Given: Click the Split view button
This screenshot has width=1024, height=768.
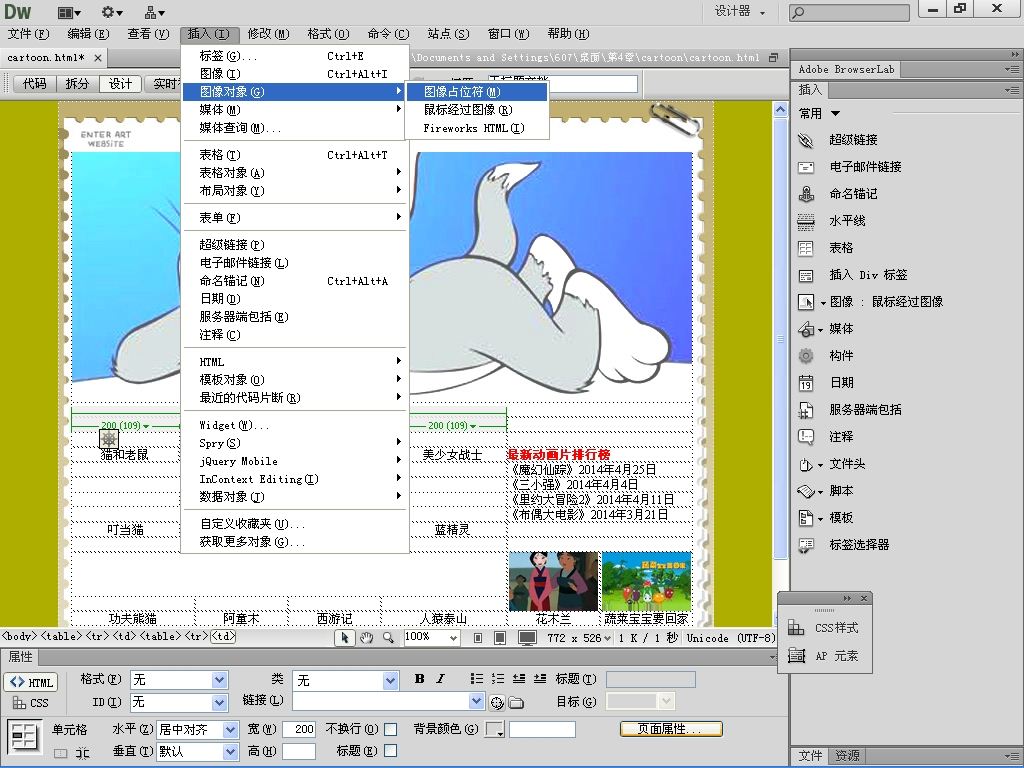Looking at the screenshot, I should [77, 84].
